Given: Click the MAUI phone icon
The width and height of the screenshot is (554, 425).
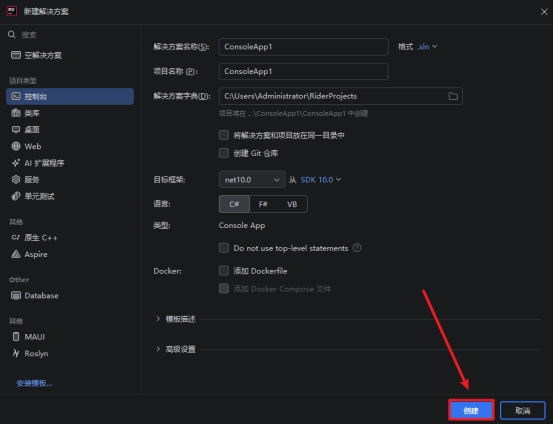Looking at the screenshot, I should tap(16, 337).
